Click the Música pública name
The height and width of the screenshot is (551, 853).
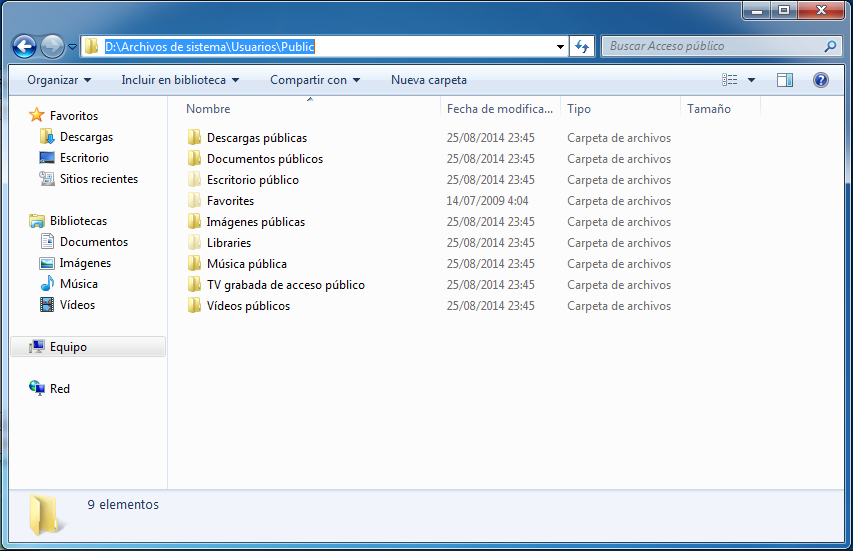[246, 264]
